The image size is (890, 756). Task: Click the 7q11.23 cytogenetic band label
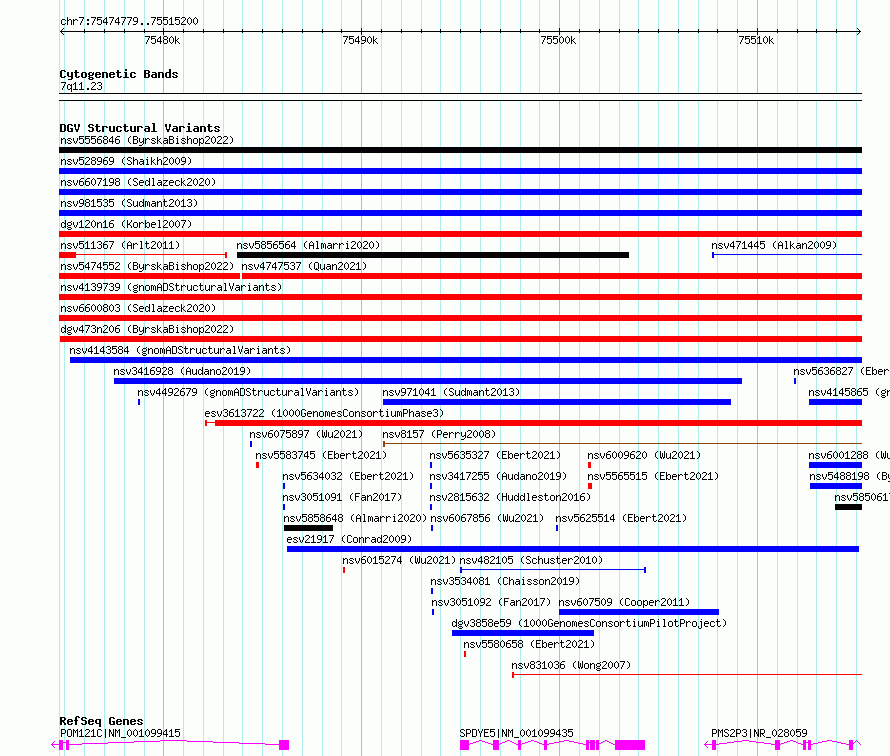(x=81, y=86)
